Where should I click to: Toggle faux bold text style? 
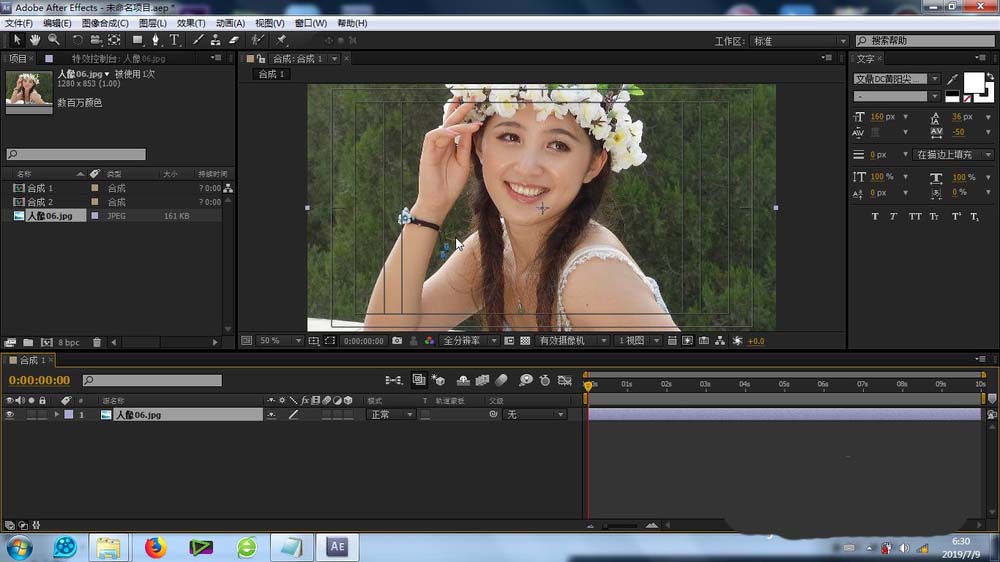point(875,217)
